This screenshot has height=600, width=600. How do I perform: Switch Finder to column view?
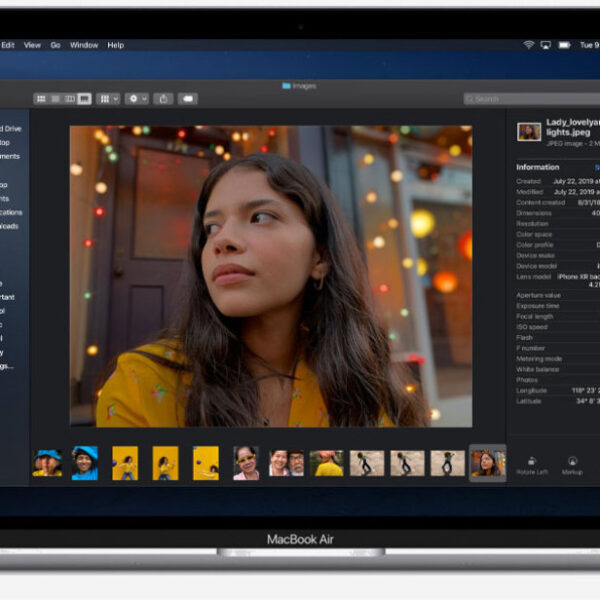tap(70, 99)
